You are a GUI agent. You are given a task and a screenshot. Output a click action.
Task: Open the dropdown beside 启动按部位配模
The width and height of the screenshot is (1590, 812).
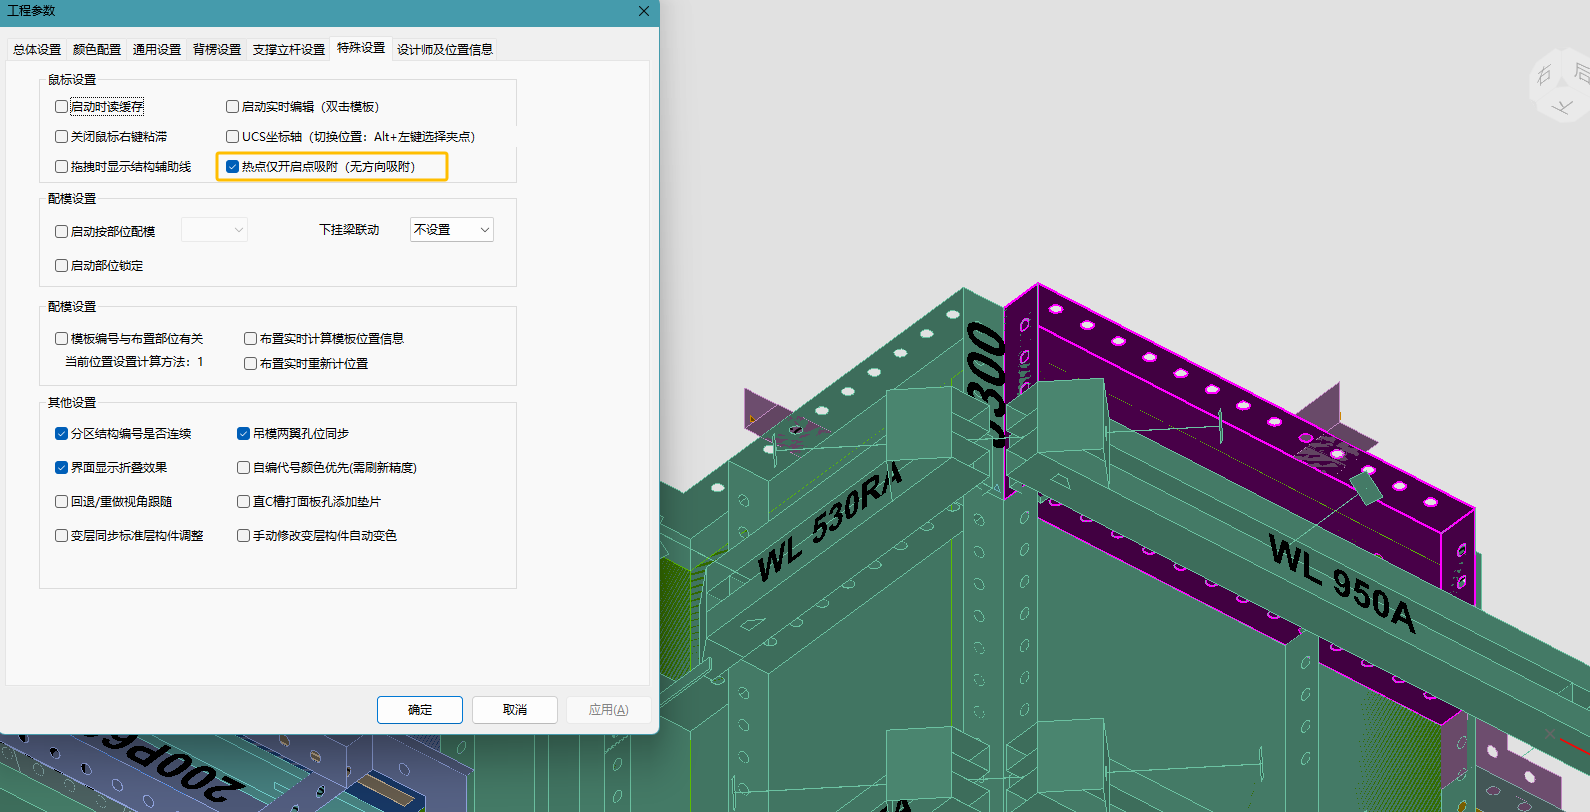click(214, 230)
